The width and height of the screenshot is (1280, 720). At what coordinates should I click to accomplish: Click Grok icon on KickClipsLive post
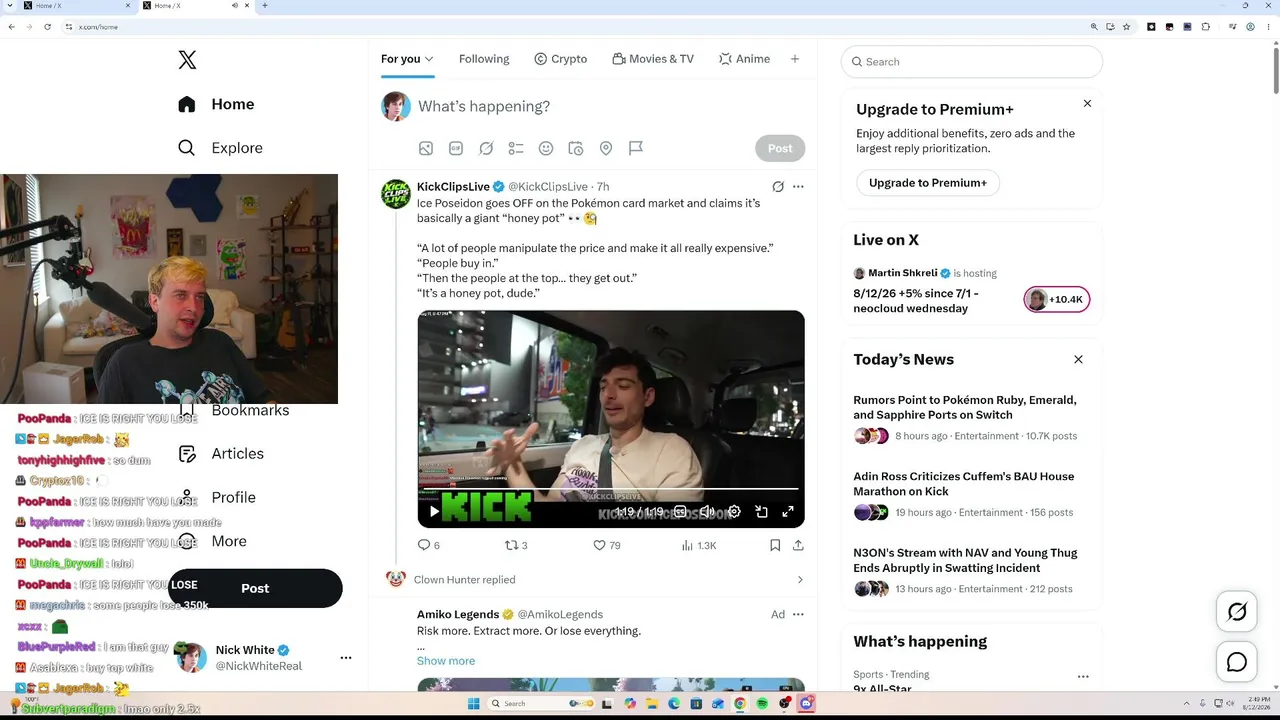[x=778, y=187]
